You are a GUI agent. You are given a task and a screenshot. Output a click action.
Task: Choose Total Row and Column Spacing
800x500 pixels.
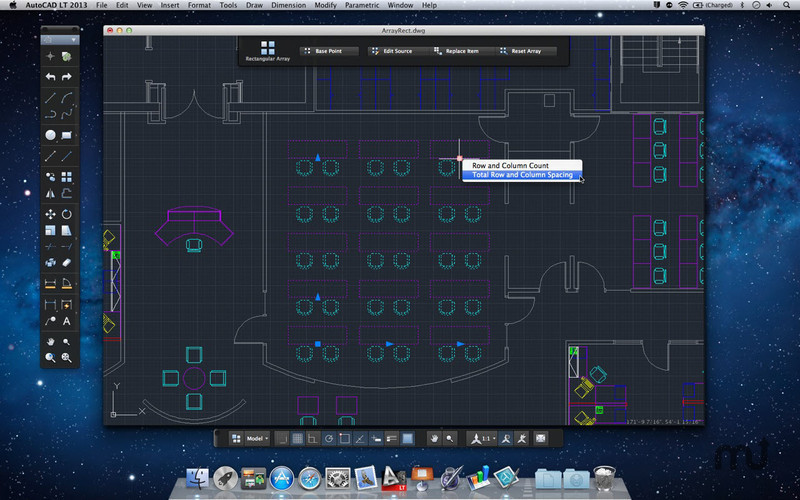[521, 175]
